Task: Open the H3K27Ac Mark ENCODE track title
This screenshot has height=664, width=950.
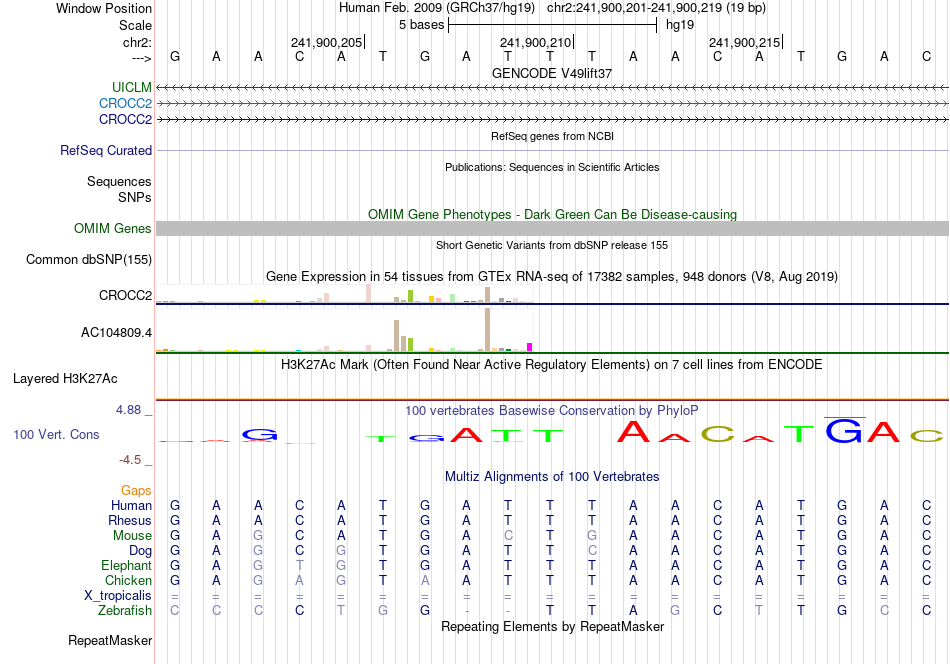Action: (552, 365)
